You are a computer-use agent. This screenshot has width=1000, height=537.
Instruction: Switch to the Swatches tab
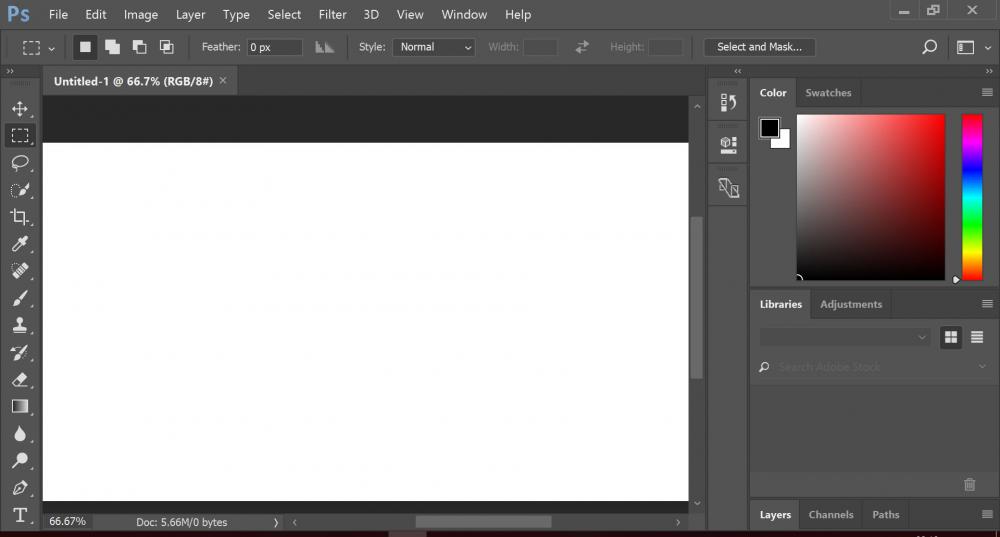[828, 93]
